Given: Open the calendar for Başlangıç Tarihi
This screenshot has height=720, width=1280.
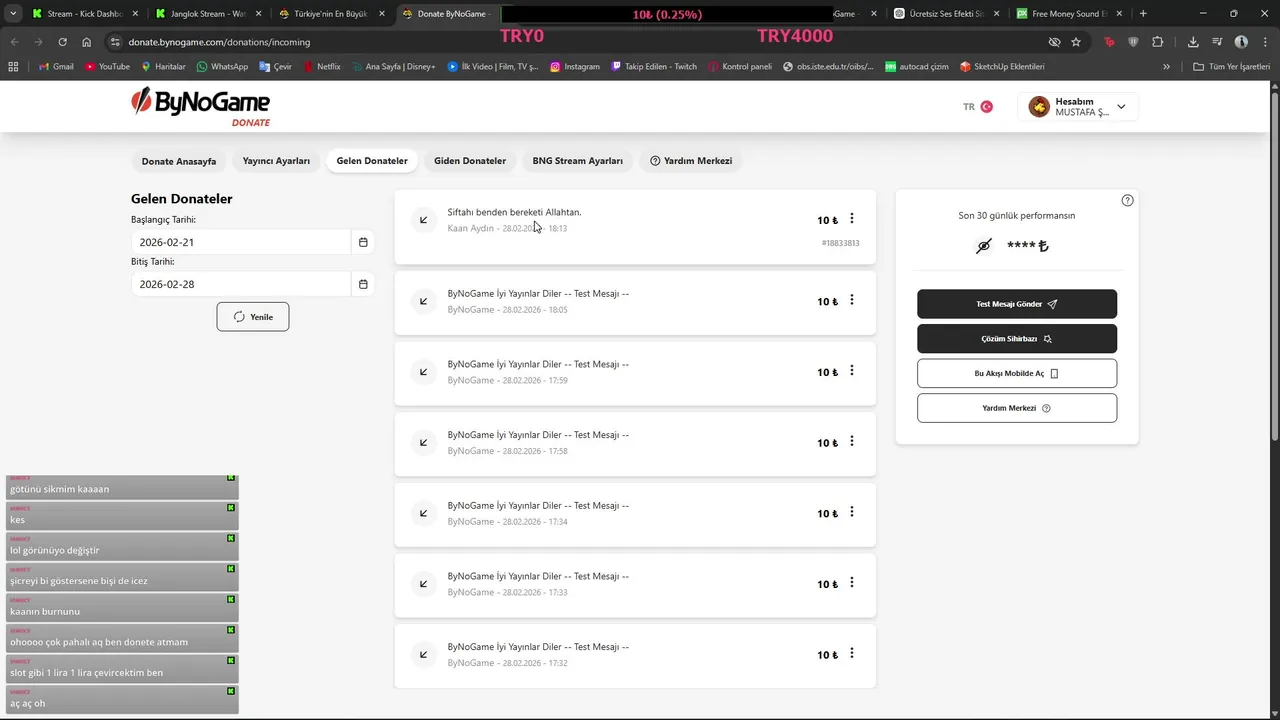Looking at the screenshot, I should click(363, 242).
